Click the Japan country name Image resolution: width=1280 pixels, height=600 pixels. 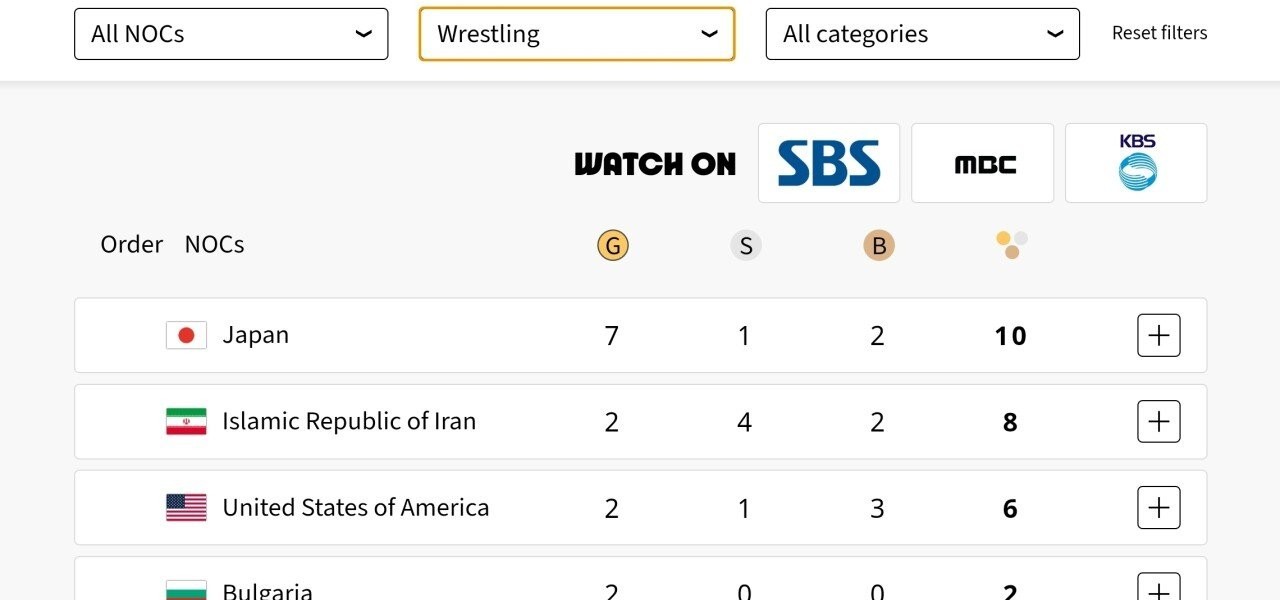(255, 335)
